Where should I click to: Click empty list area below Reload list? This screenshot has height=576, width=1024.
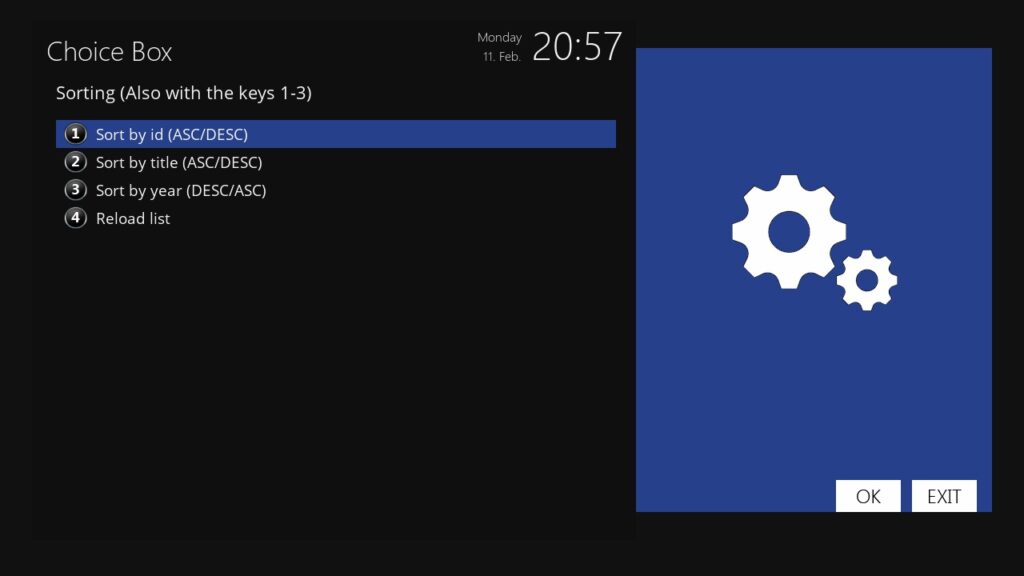(x=336, y=379)
